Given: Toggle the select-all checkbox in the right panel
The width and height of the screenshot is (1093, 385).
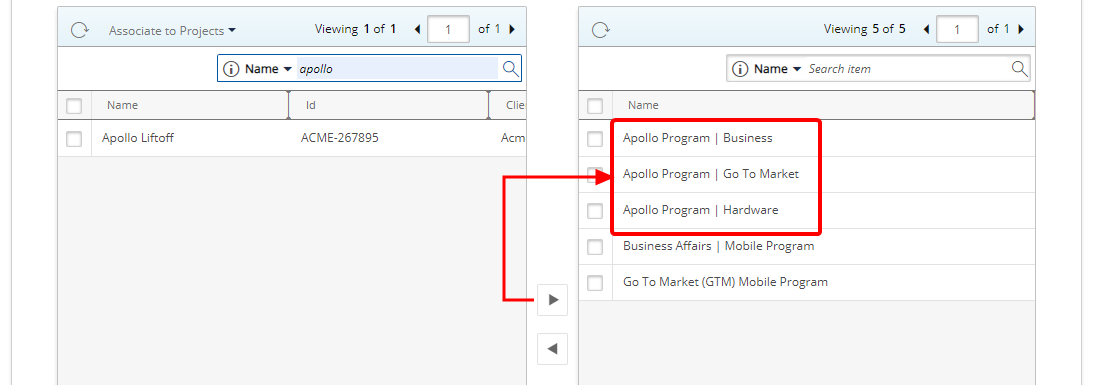Looking at the screenshot, I should click(x=595, y=106).
